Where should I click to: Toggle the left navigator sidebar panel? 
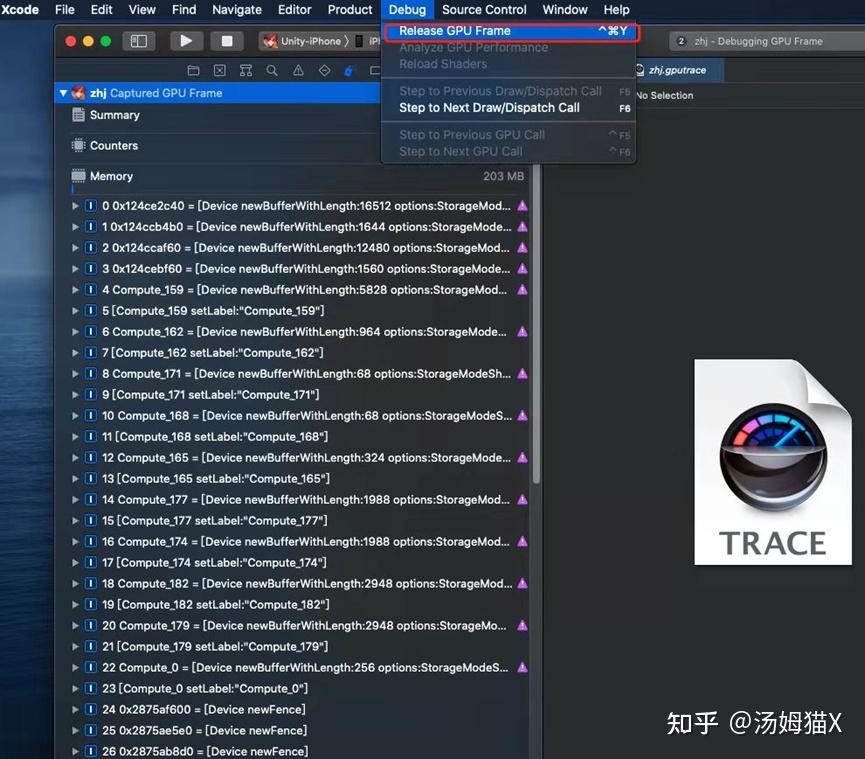tap(138, 40)
